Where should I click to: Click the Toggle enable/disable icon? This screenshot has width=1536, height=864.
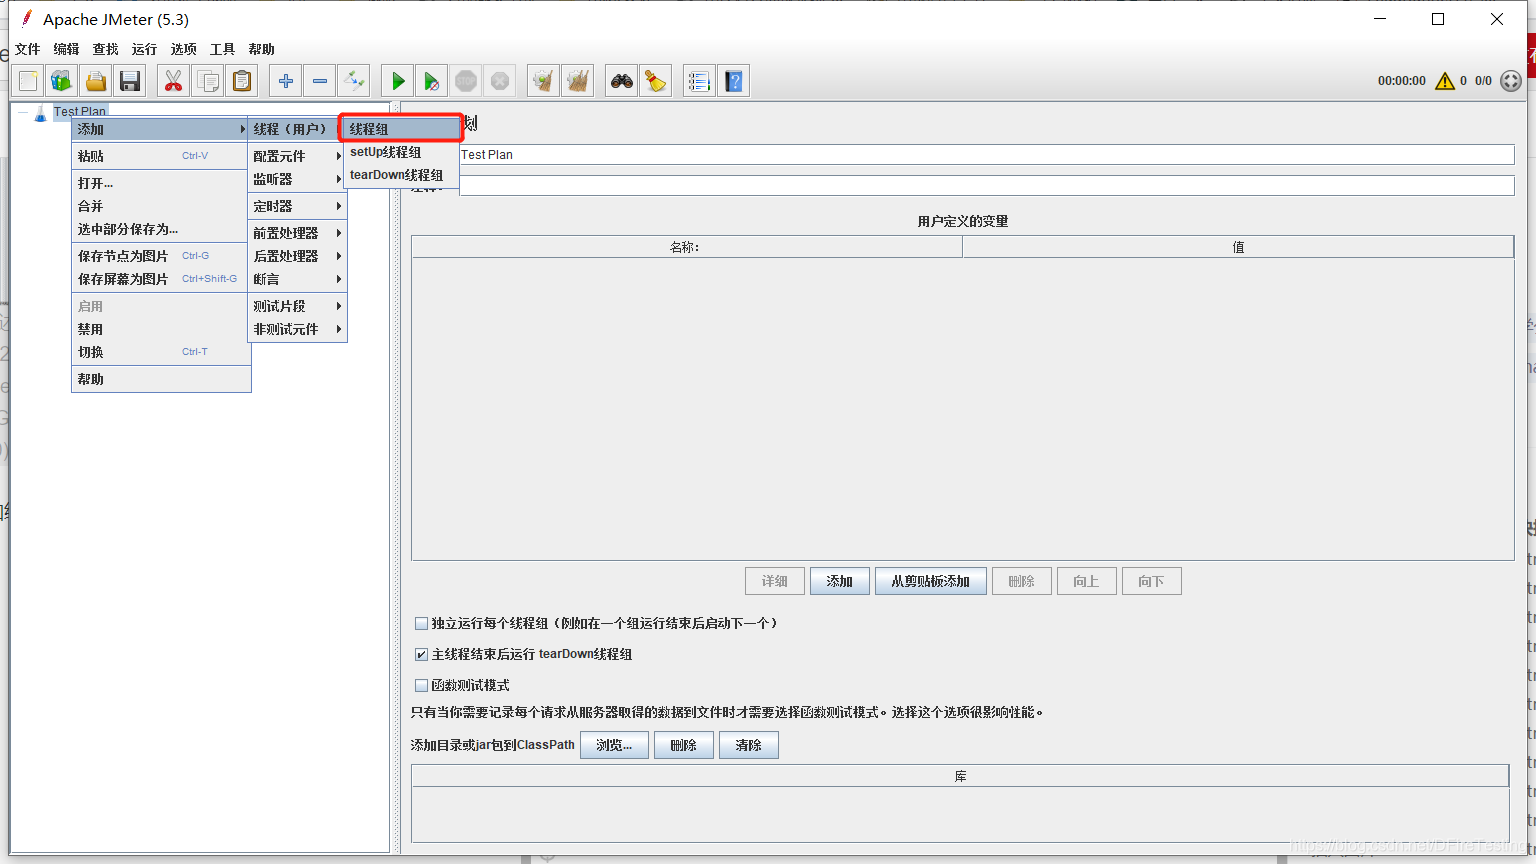(354, 81)
